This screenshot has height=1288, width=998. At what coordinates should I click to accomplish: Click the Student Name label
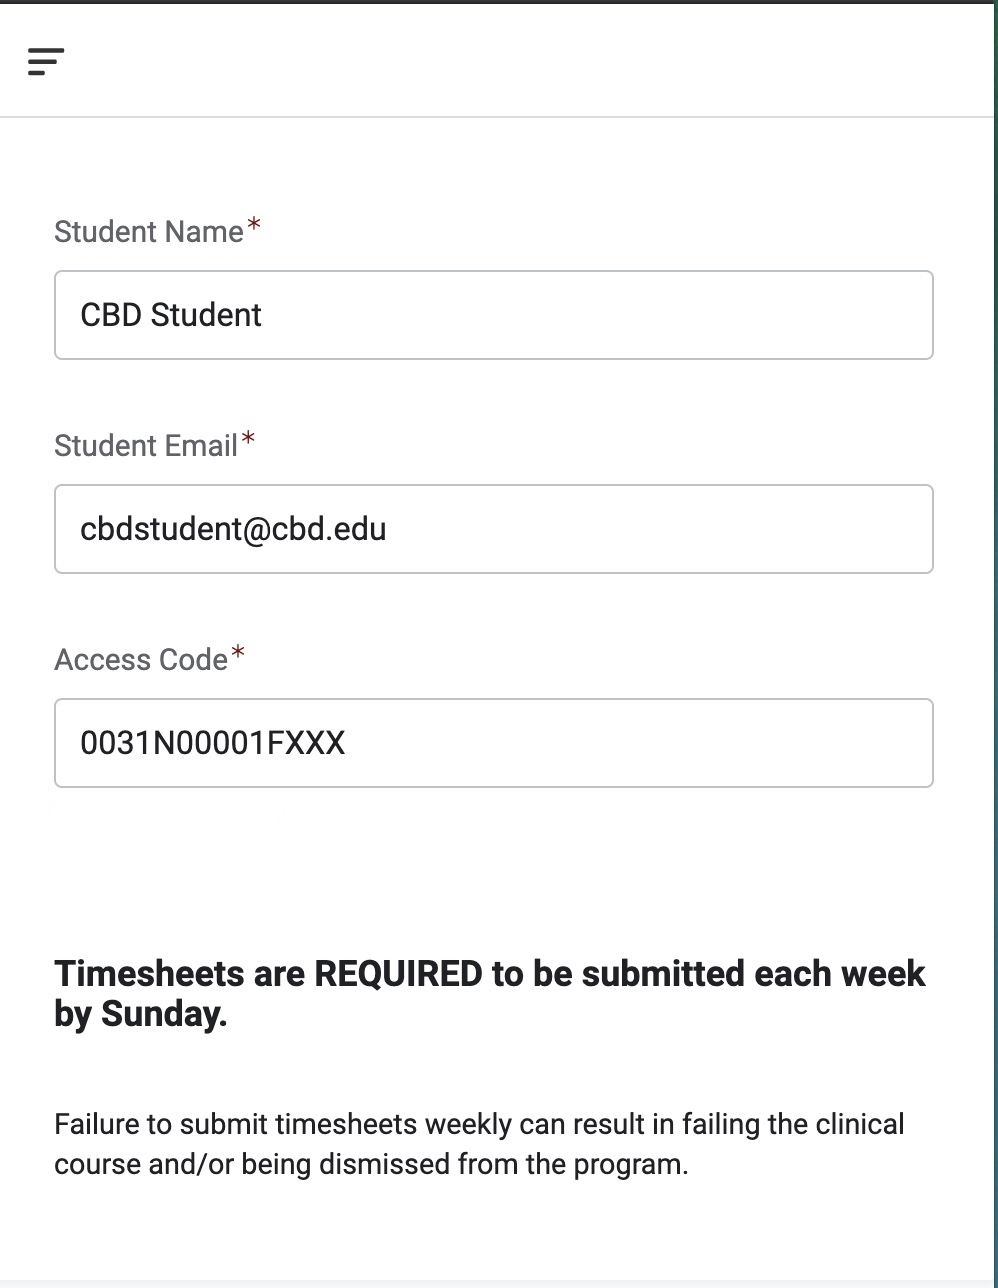[x=148, y=232]
